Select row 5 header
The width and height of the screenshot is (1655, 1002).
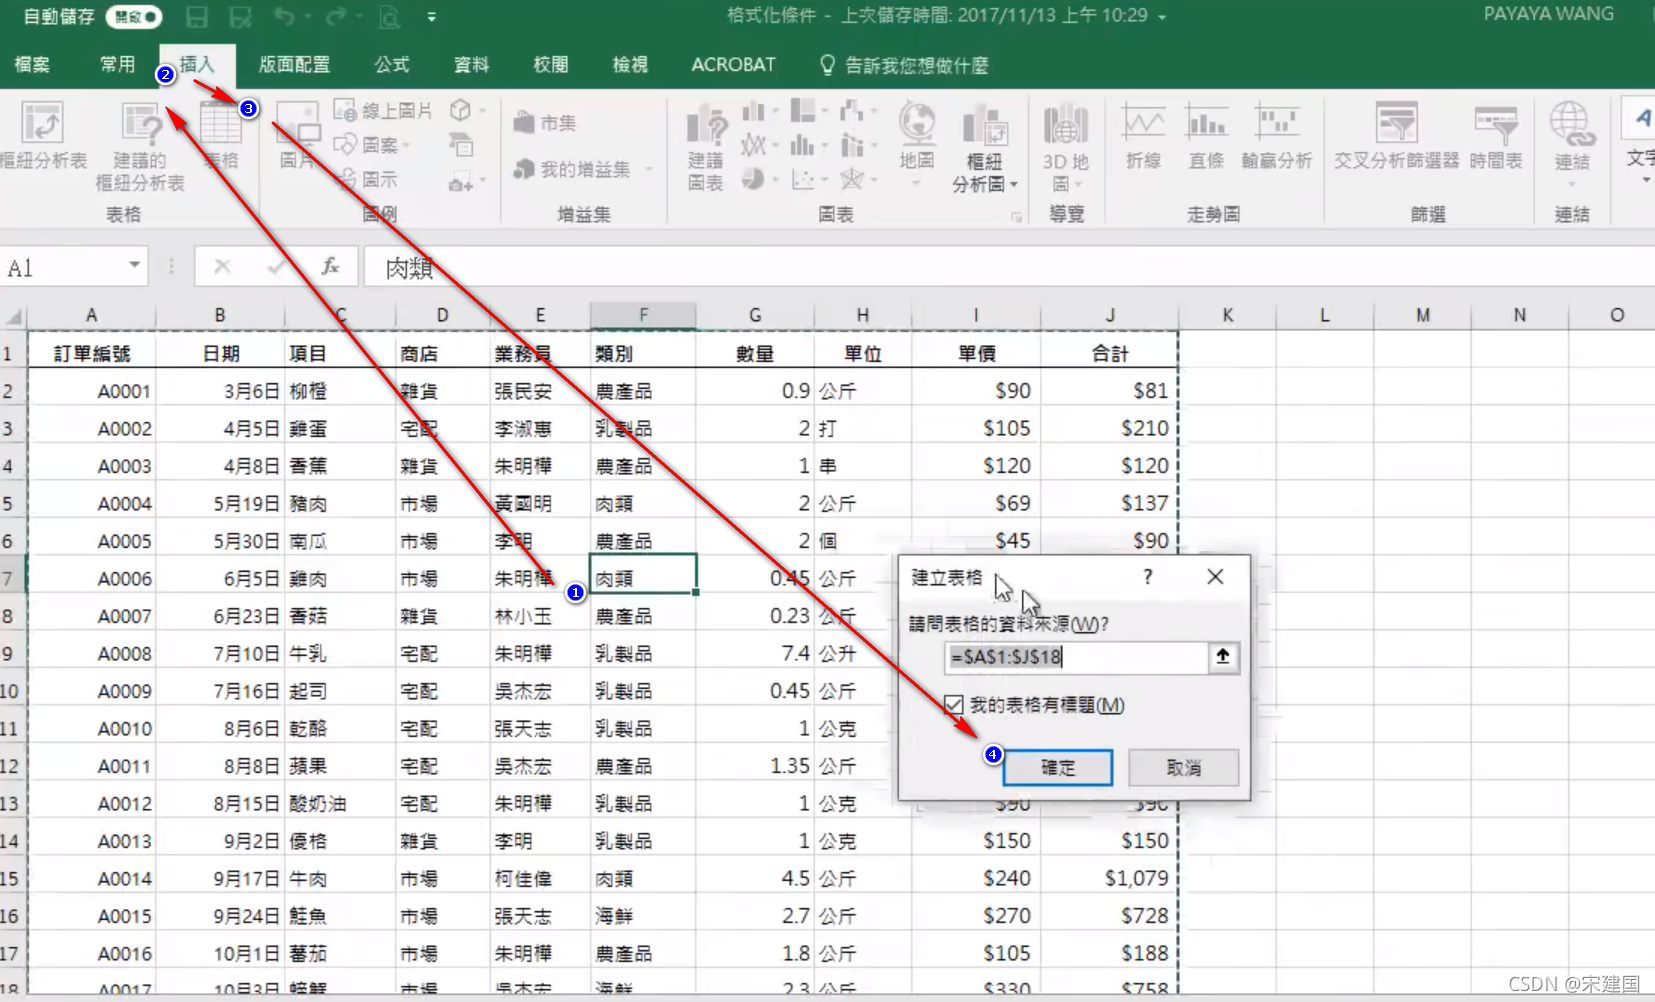10,503
